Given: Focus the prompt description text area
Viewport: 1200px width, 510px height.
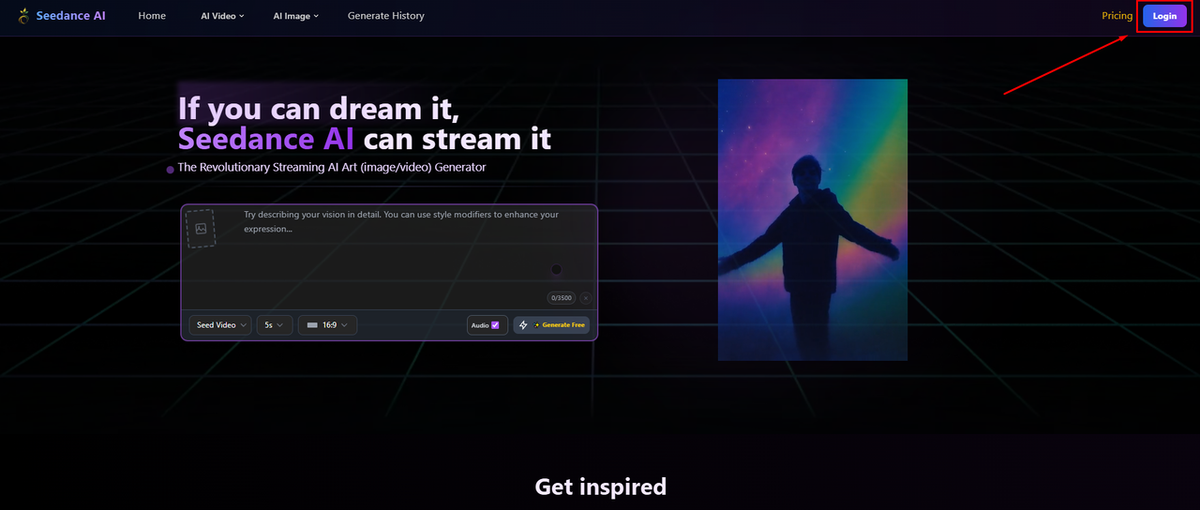Looking at the screenshot, I should tap(400, 250).
